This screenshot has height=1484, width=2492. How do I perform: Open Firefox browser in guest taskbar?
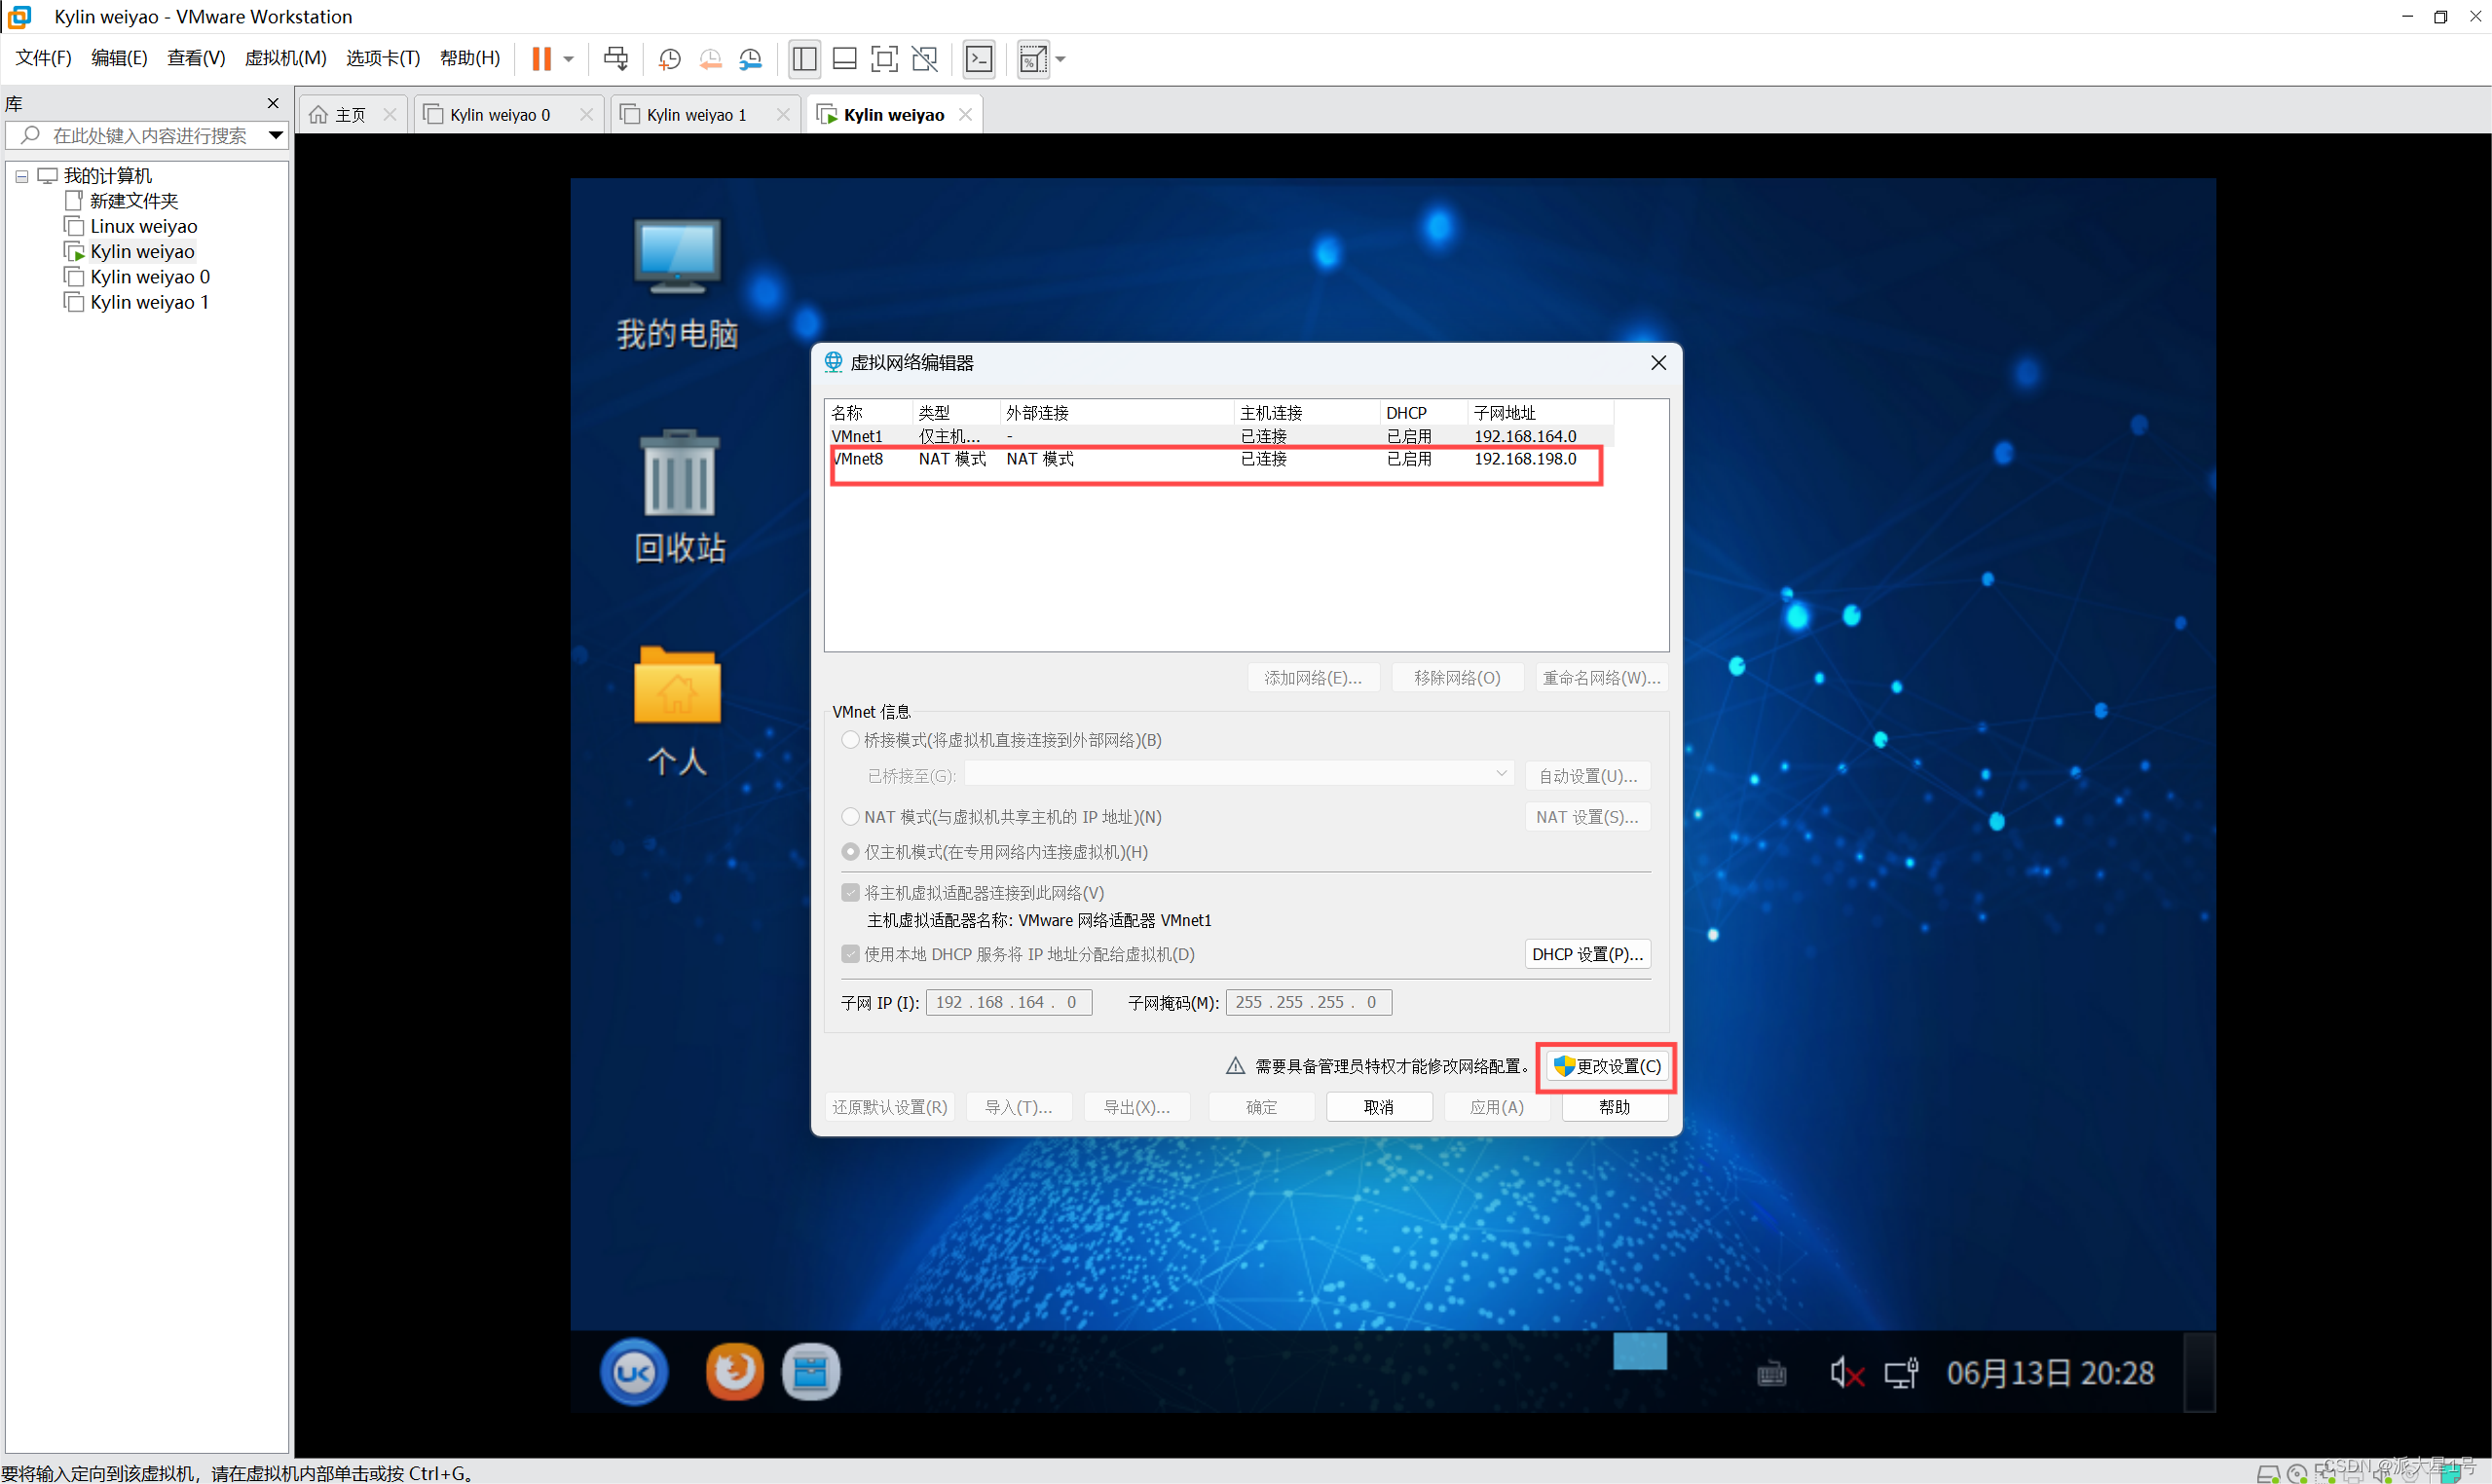pos(734,1371)
